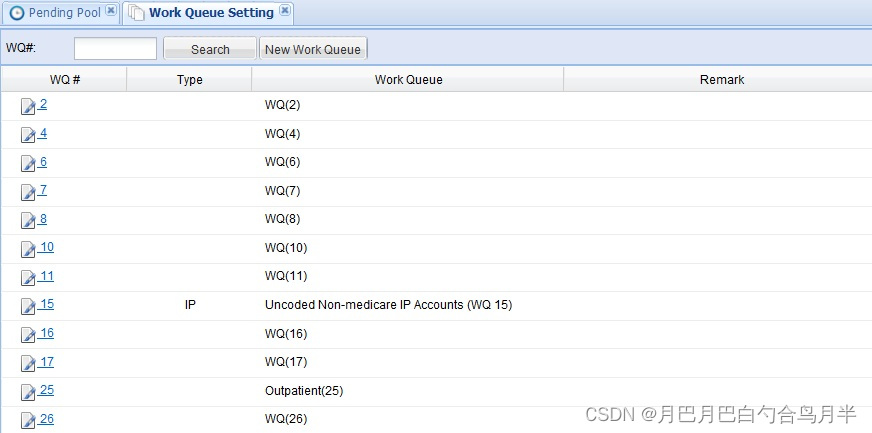Click the edit icon for row 16
Screen dimensions: 872x433
(28, 335)
